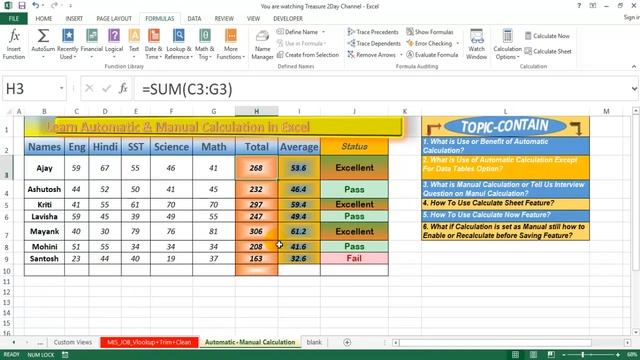Open Lookup & Reference functions
The height and width of the screenshot is (360, 640).
pyautogui.click(x=178, y=44)
